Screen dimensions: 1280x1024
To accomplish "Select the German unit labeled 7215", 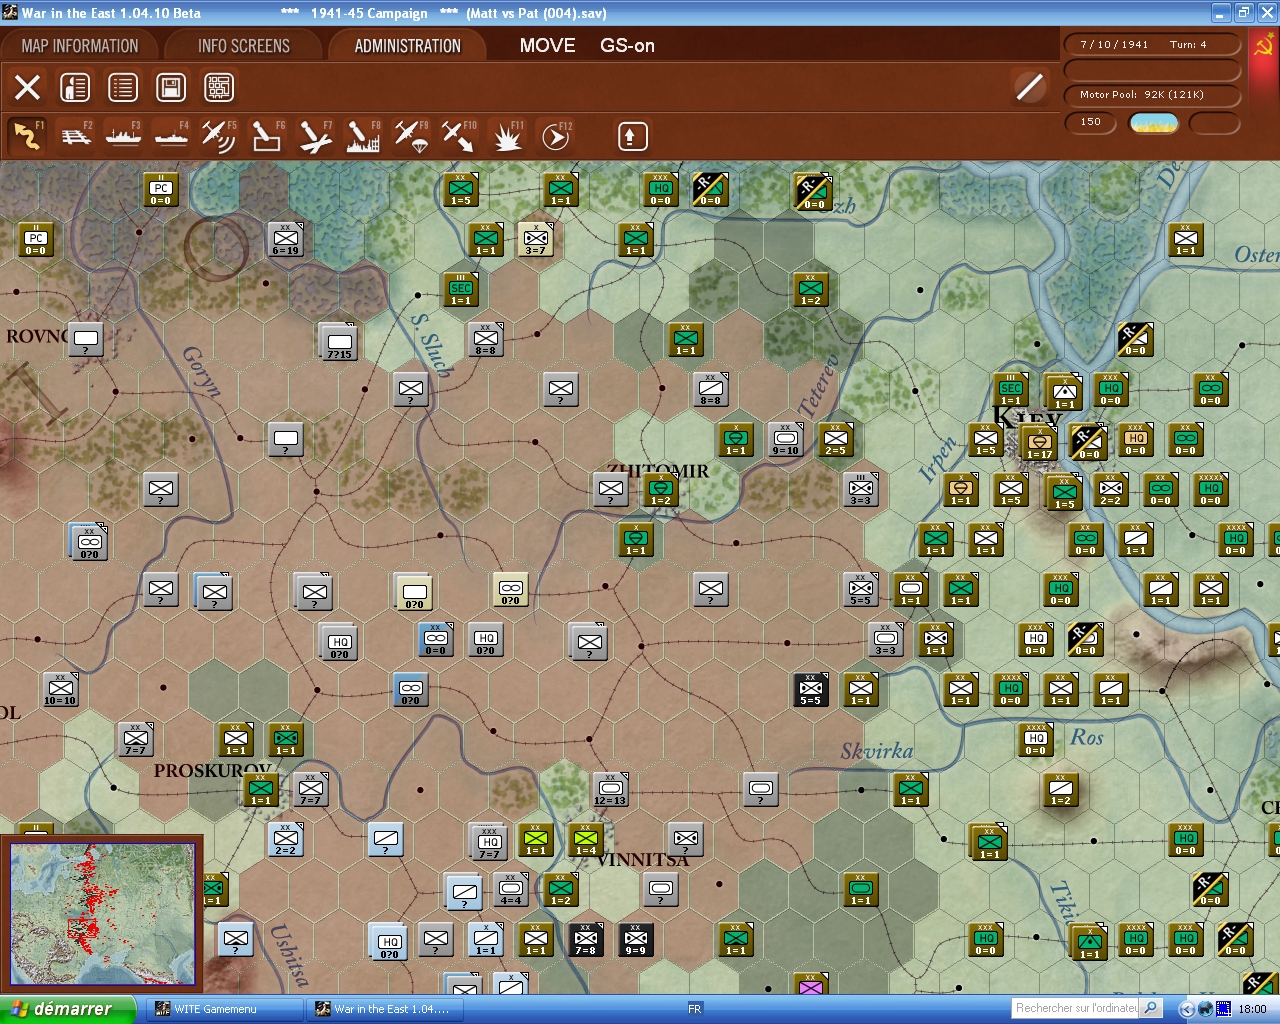I will (x=338, y=342).
